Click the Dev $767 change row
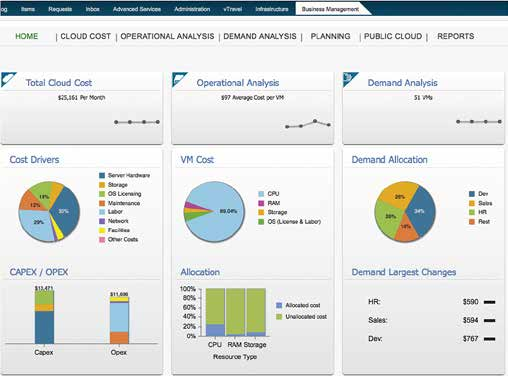This screenshot has height=376, width=508. 431,339
